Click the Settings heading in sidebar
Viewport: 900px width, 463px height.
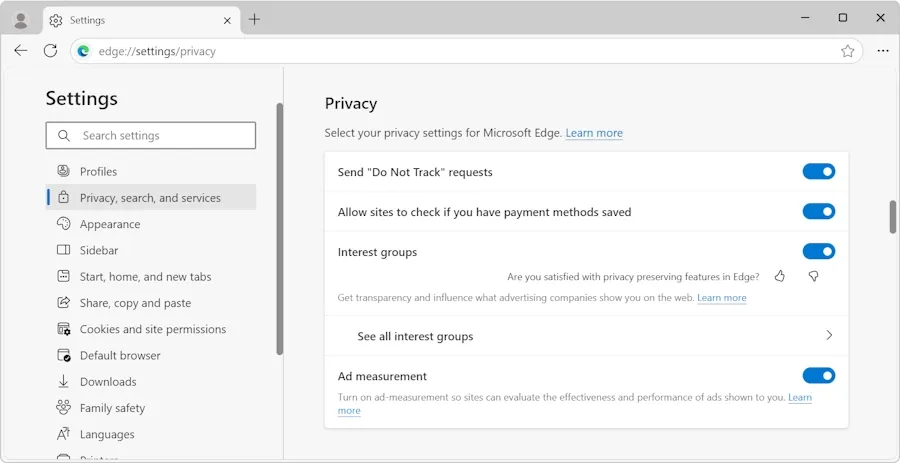[82, 98]
